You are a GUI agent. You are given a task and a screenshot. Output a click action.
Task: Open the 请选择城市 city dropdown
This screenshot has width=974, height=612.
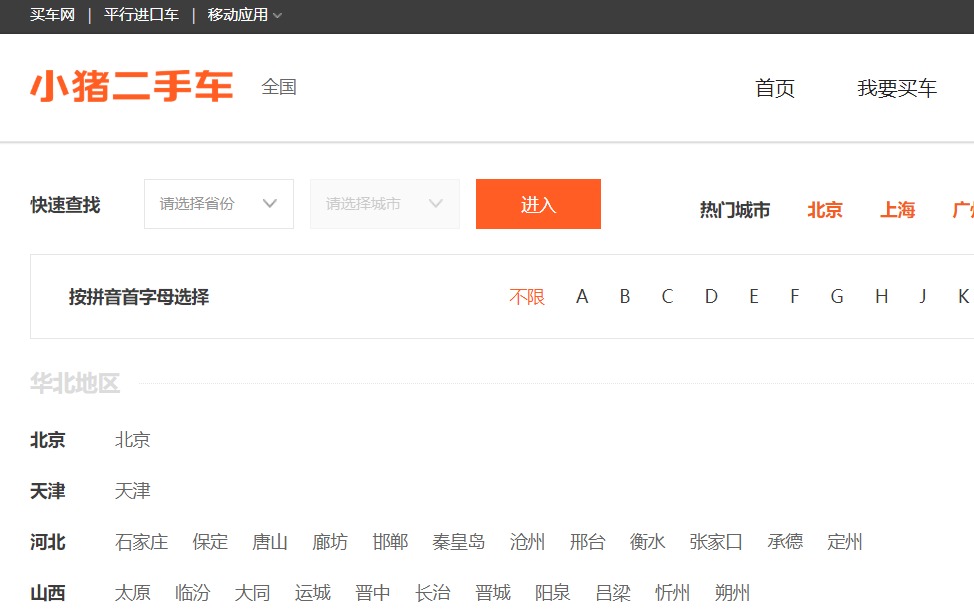(385, 204)
